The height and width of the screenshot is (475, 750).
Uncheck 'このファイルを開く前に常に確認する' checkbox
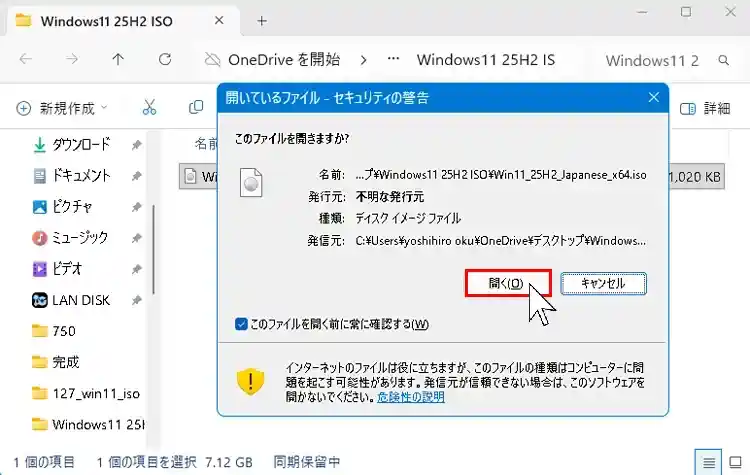pos(241,324)
